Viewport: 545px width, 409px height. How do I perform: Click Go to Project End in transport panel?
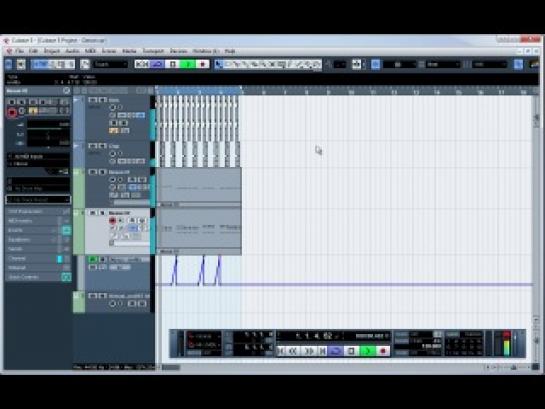[x=322, y=351]
